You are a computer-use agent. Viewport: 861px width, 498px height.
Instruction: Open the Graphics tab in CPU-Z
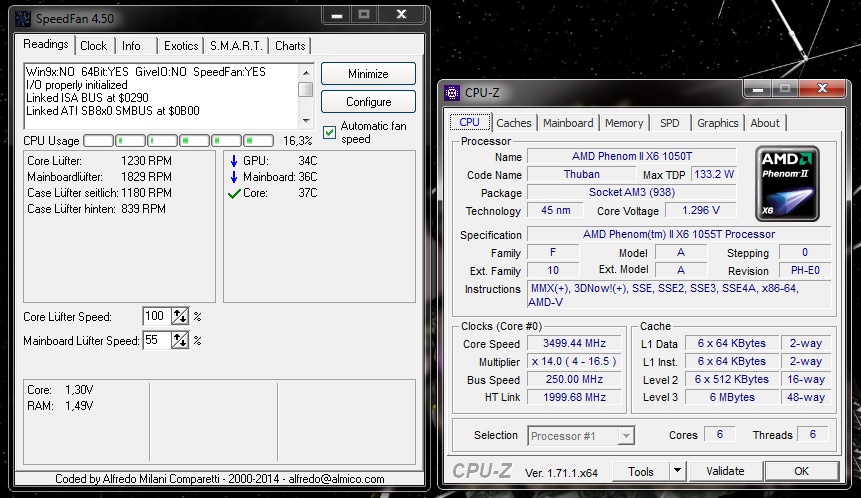tap(718, 123)
